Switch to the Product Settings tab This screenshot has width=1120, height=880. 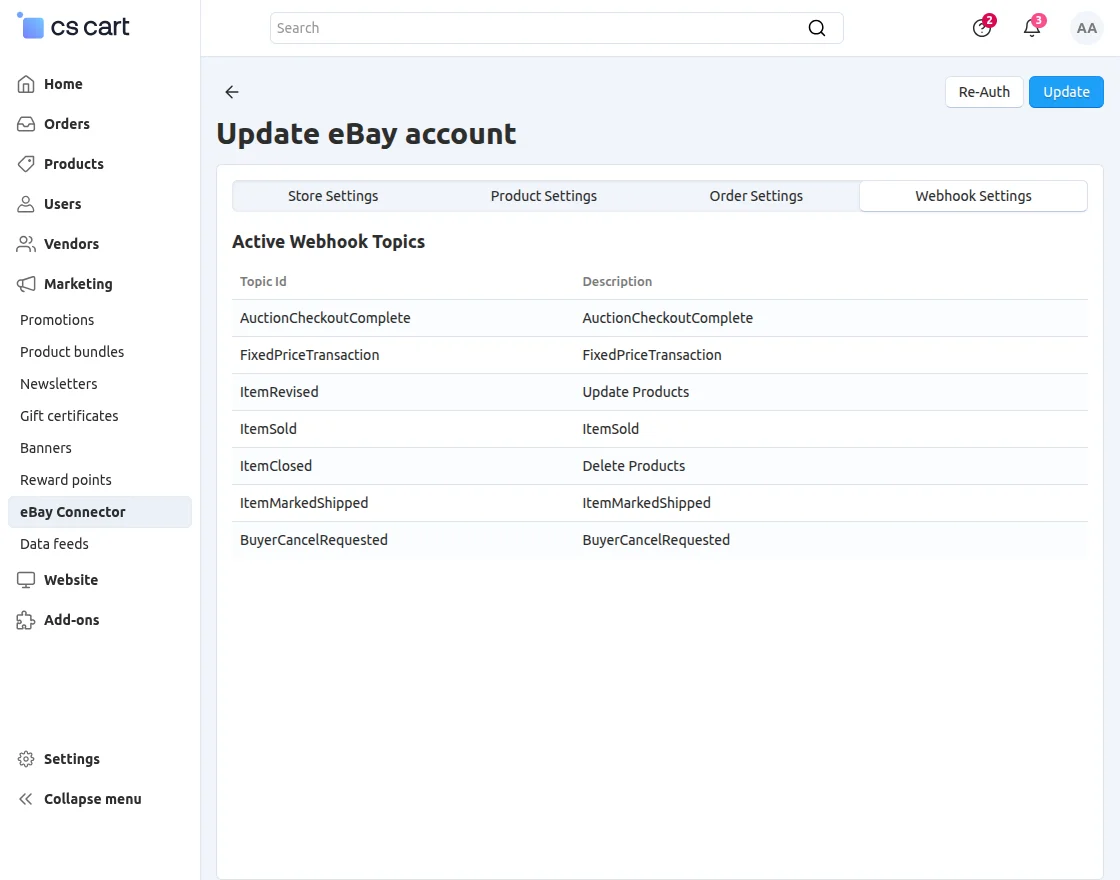coord(544,196)
